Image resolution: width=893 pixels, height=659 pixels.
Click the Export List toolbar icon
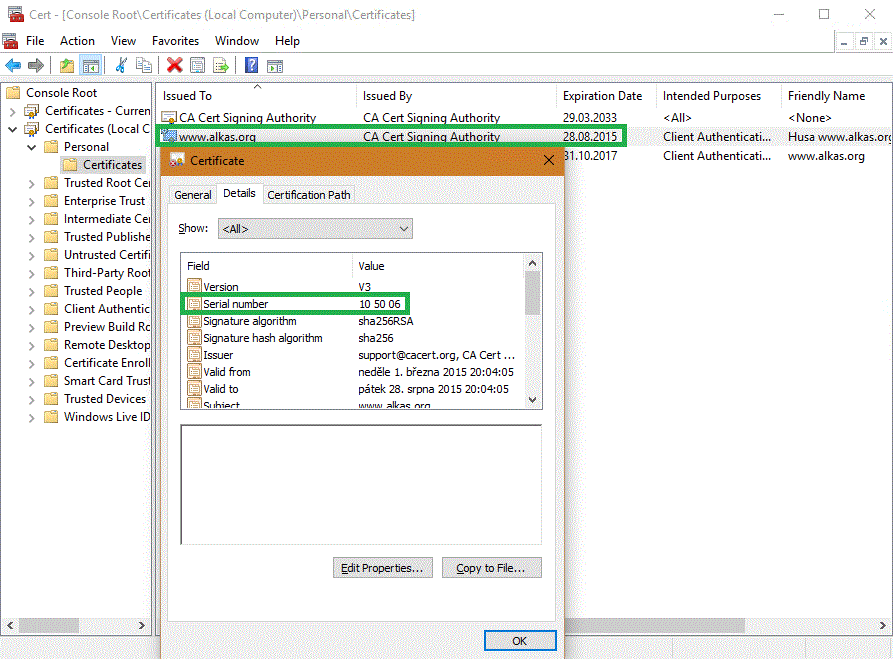(221, 65)
